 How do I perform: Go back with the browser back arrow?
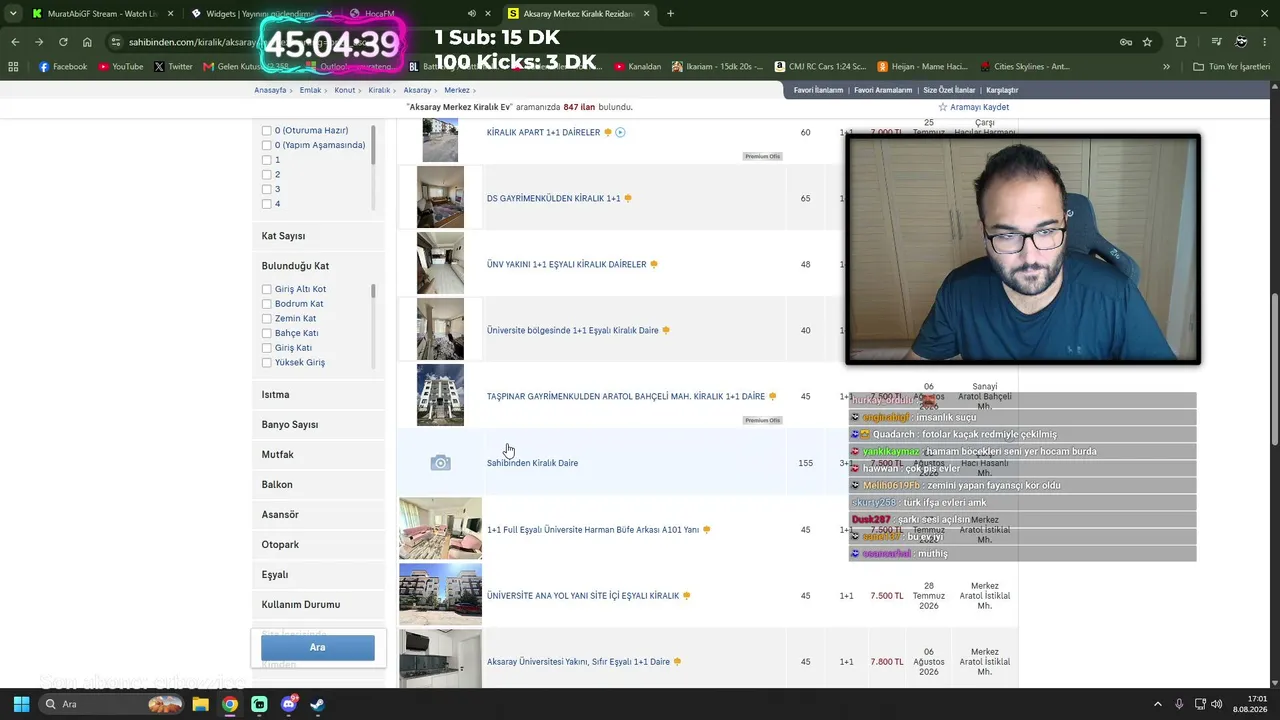click(x=15, y=42)
